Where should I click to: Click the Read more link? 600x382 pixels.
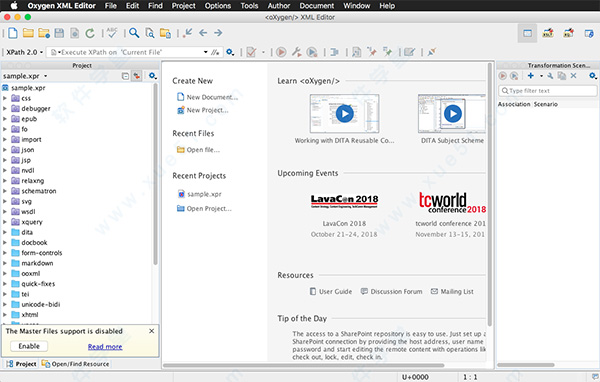105,347
